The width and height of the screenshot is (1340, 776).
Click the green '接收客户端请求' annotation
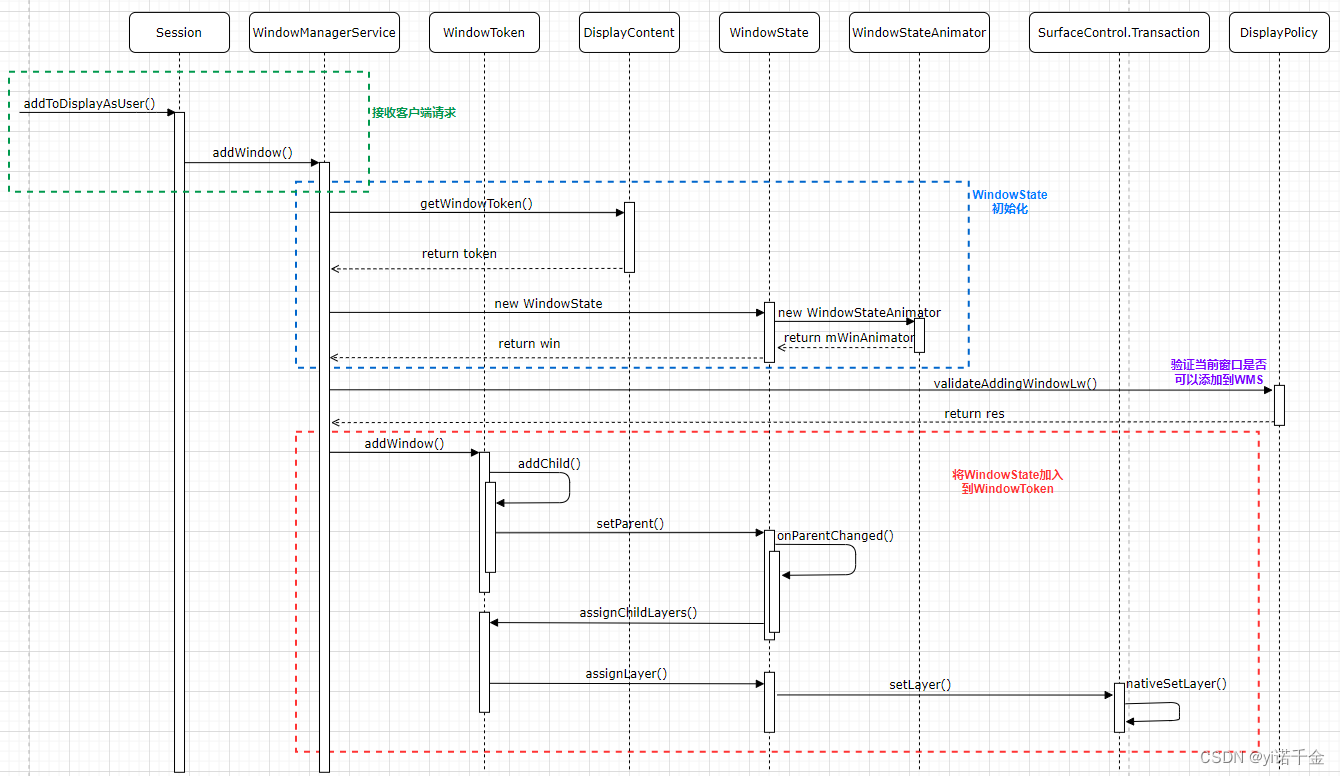pyautogui.click(x=414, y=113)
